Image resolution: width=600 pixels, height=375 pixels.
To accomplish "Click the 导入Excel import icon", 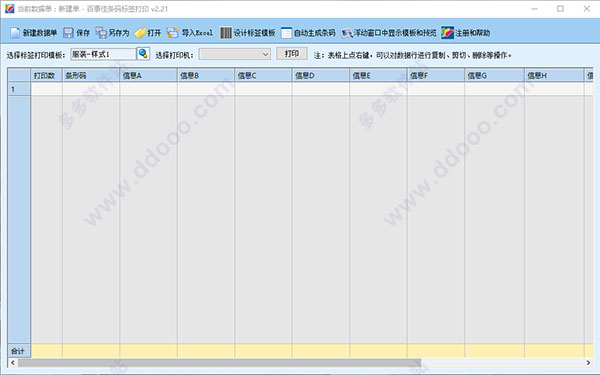I will [172, 33].
